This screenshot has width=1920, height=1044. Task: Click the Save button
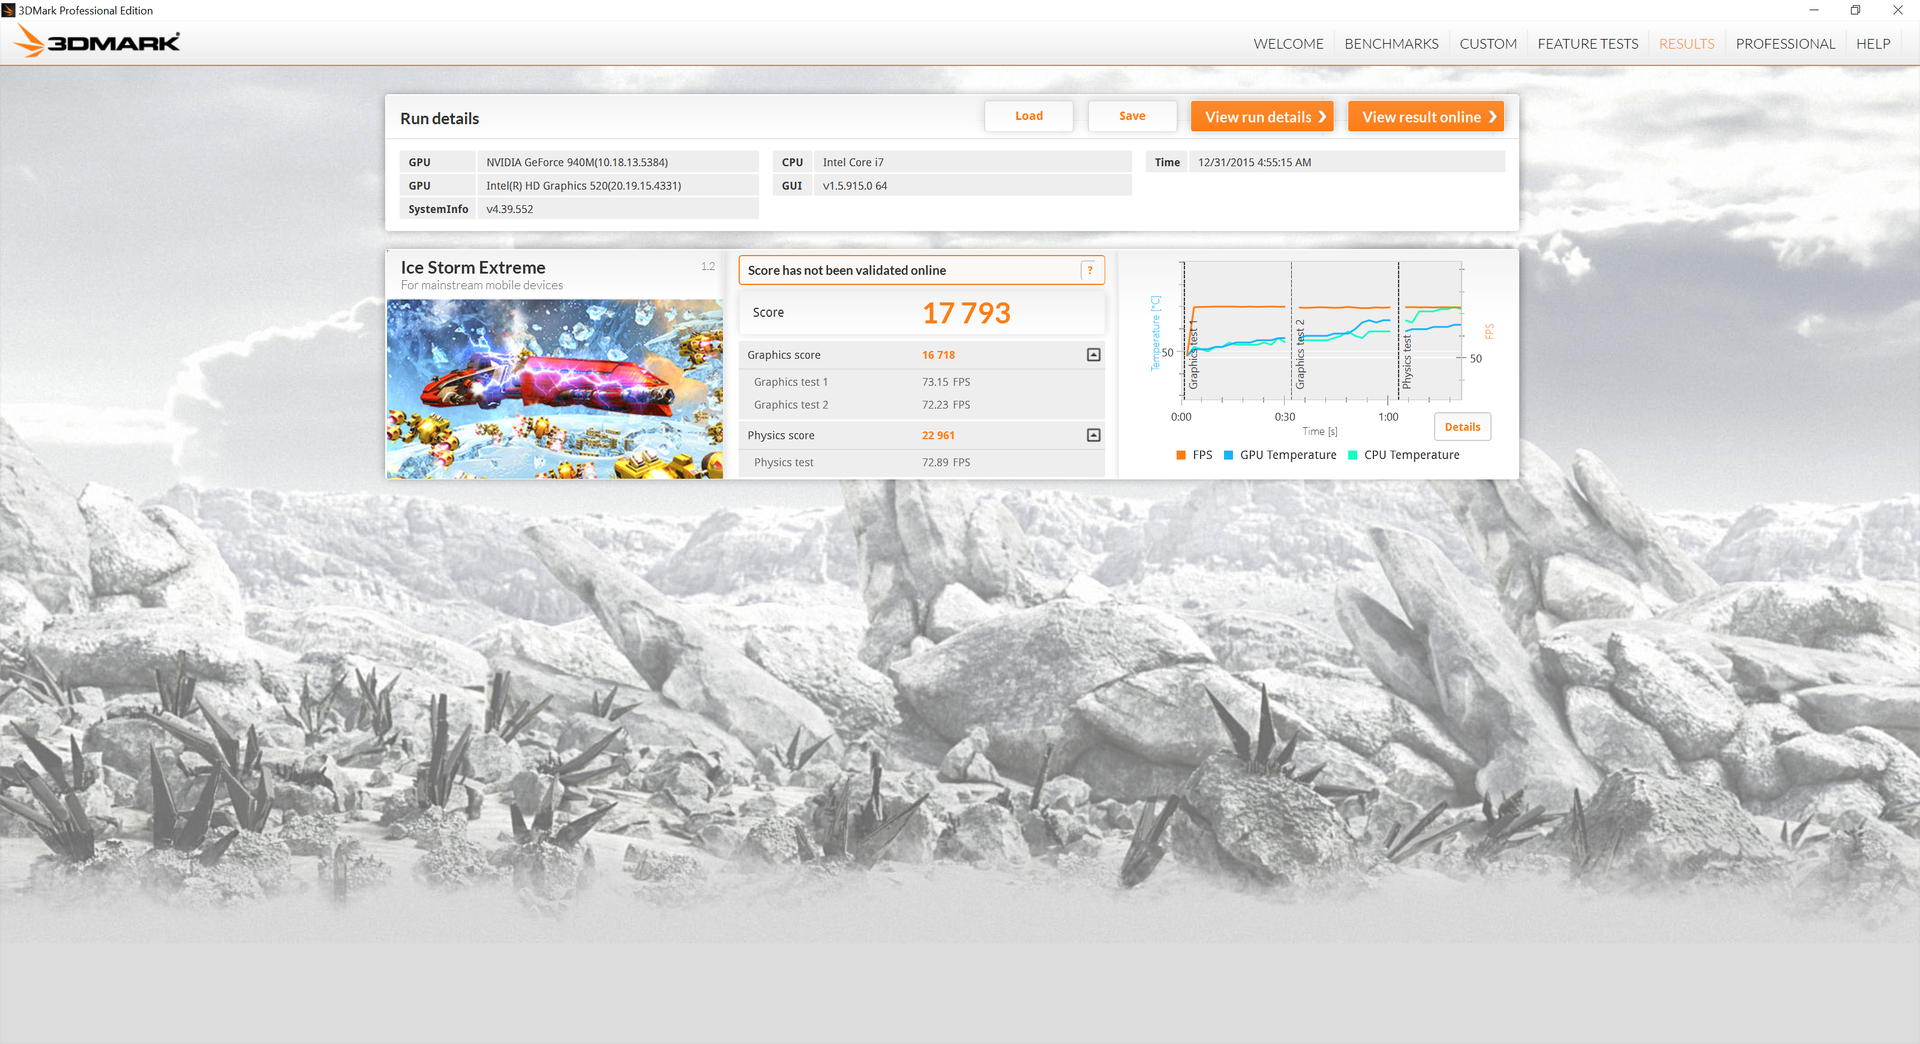1132,116
